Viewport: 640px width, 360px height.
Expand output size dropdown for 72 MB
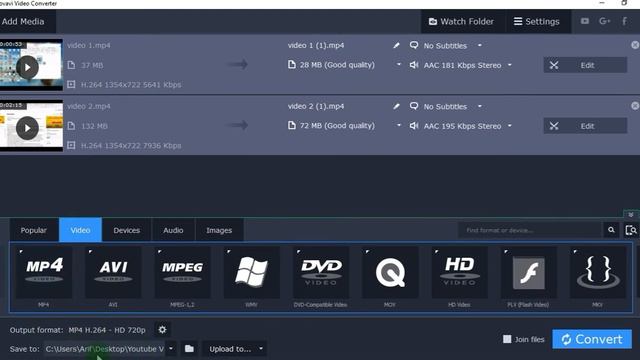[x=398, y=125]
